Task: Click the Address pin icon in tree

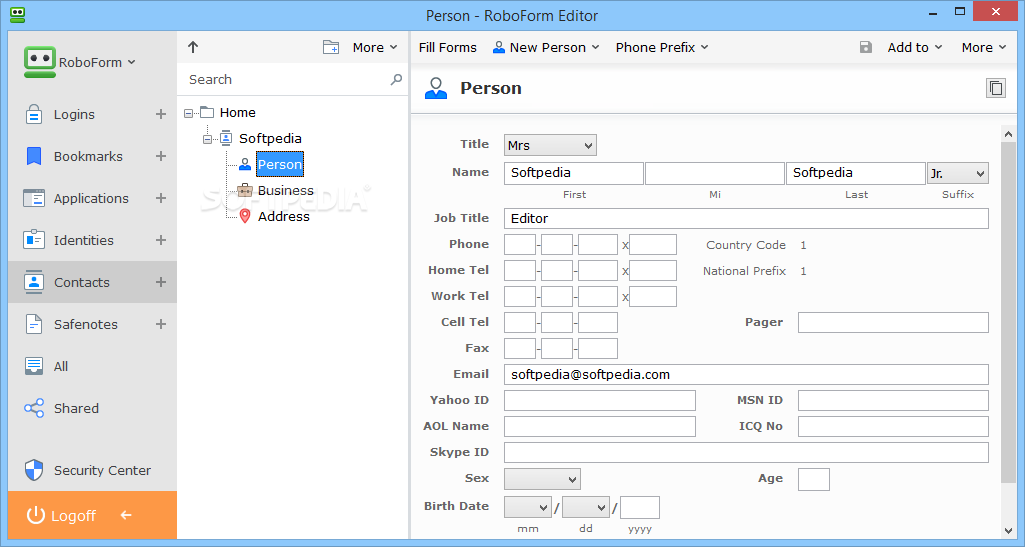Action: (x=245, y=216)
